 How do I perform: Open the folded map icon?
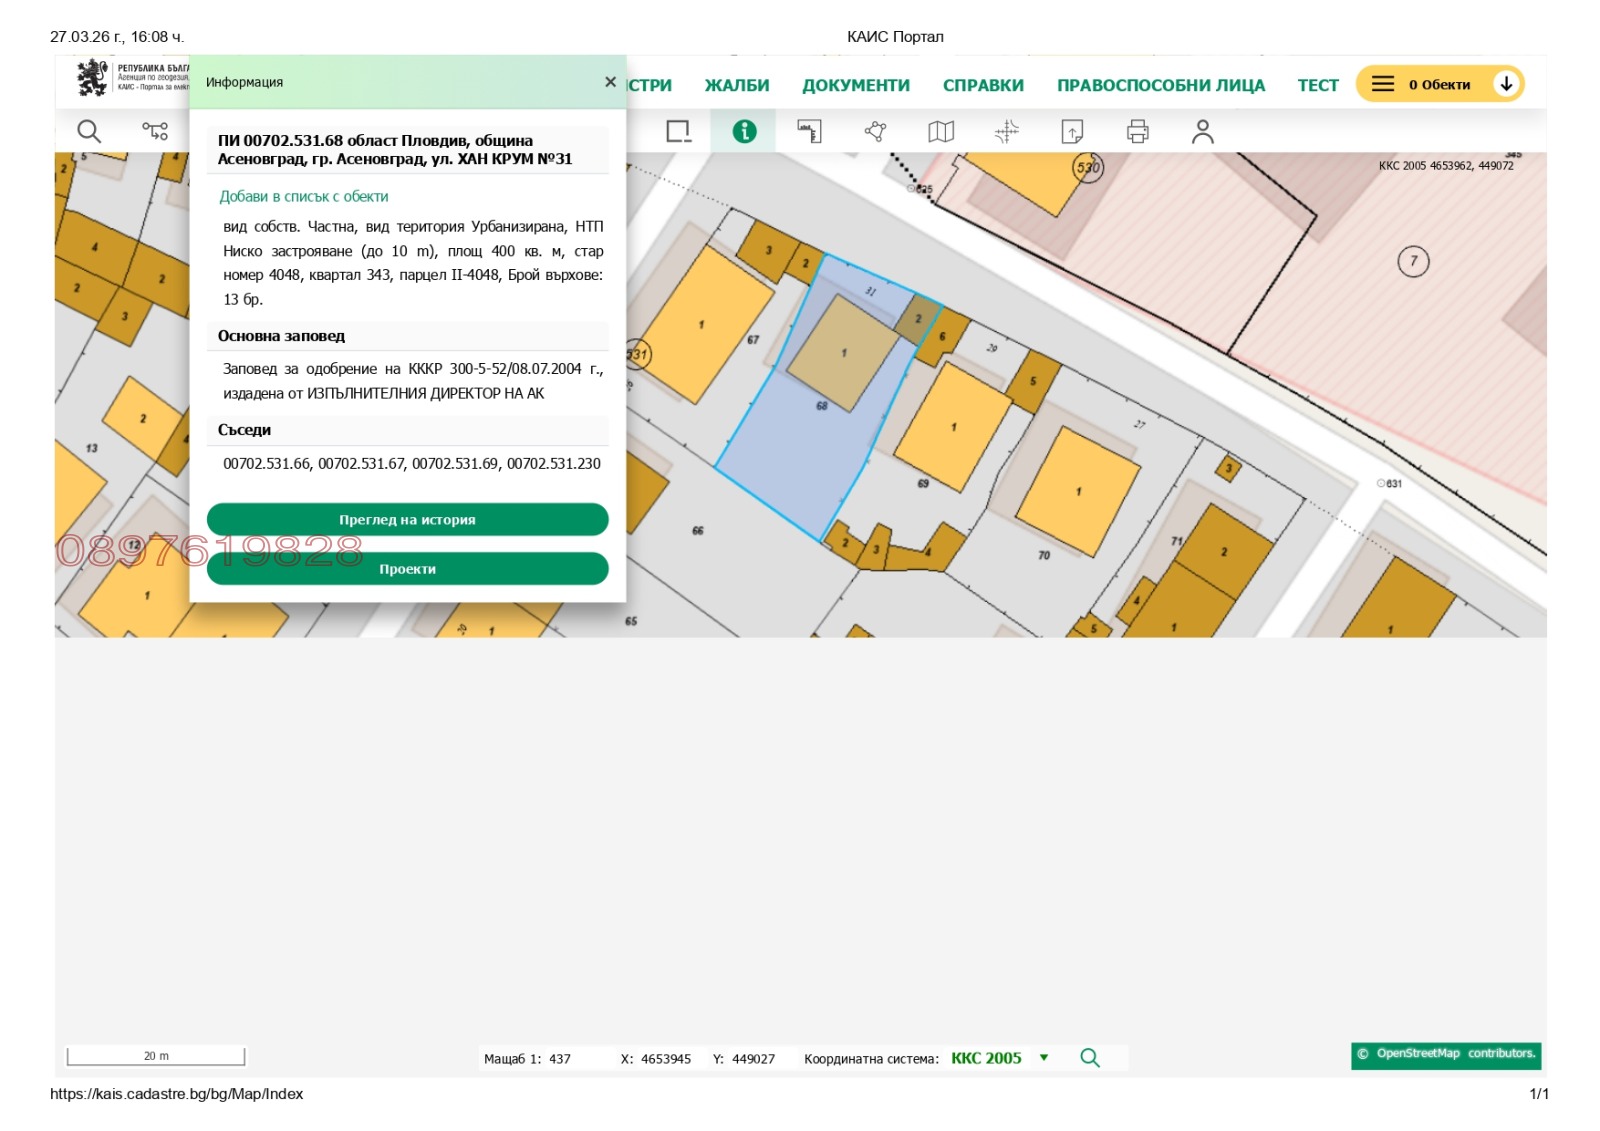941,131
